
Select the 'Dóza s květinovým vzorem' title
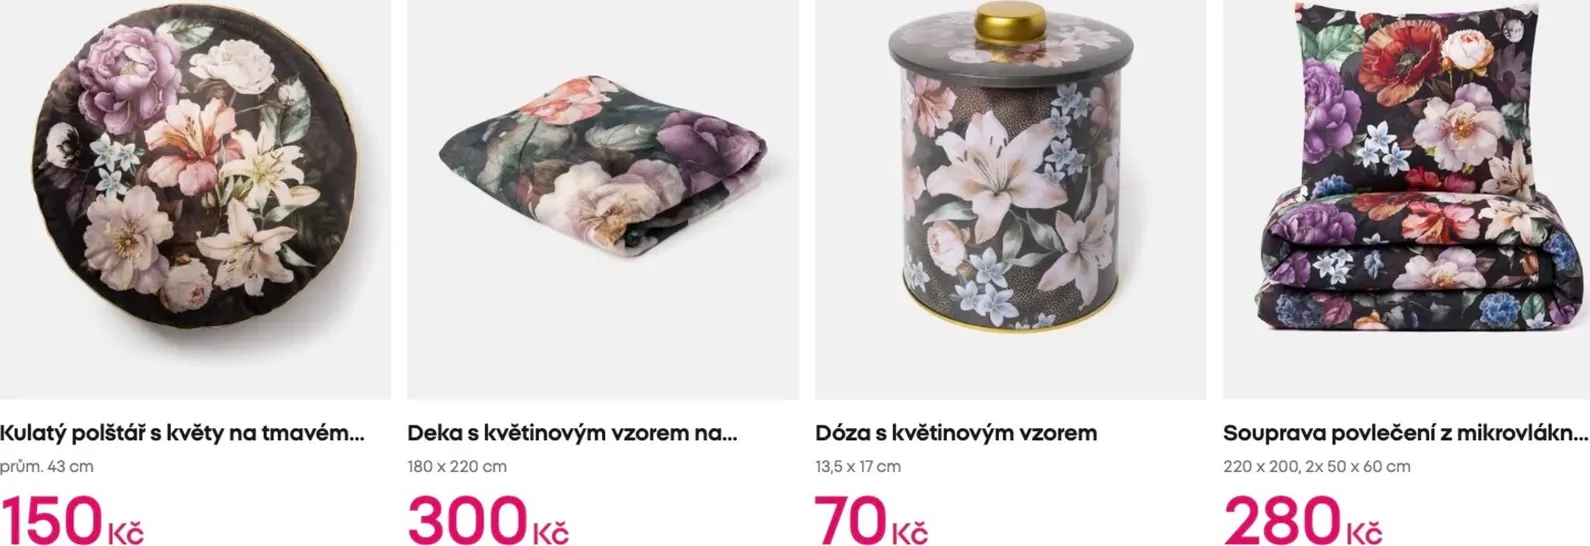(x=956, y=433)
